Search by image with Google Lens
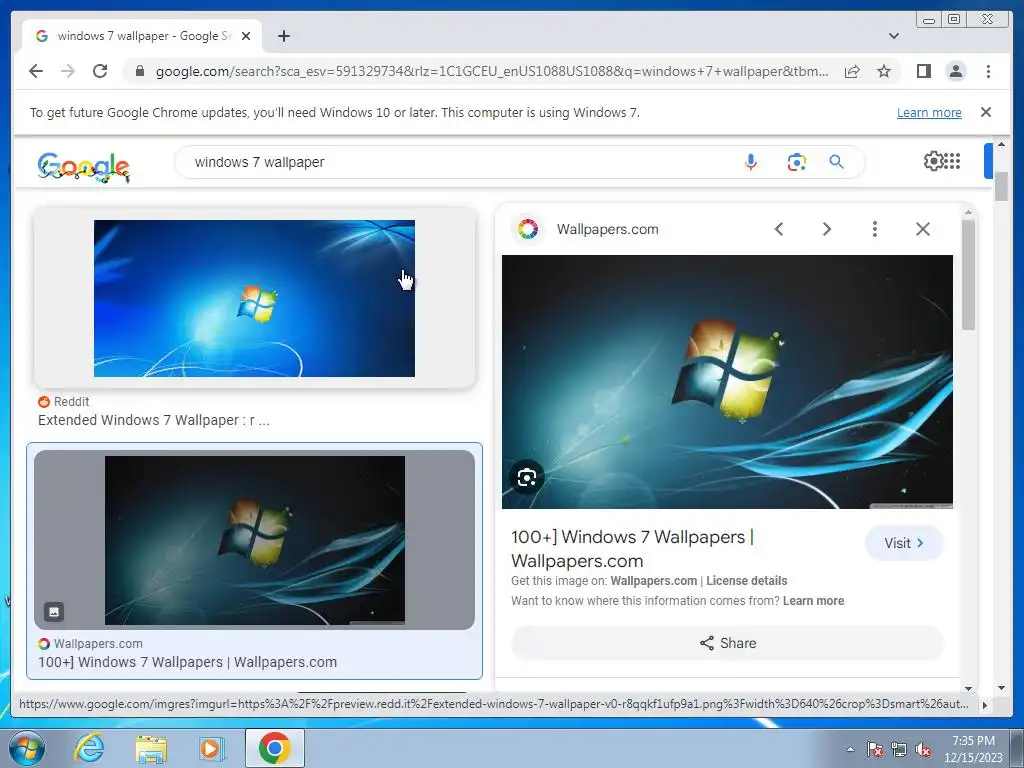Image resolution: width=1024 pixels, height=768 pixels. point(796,162)
